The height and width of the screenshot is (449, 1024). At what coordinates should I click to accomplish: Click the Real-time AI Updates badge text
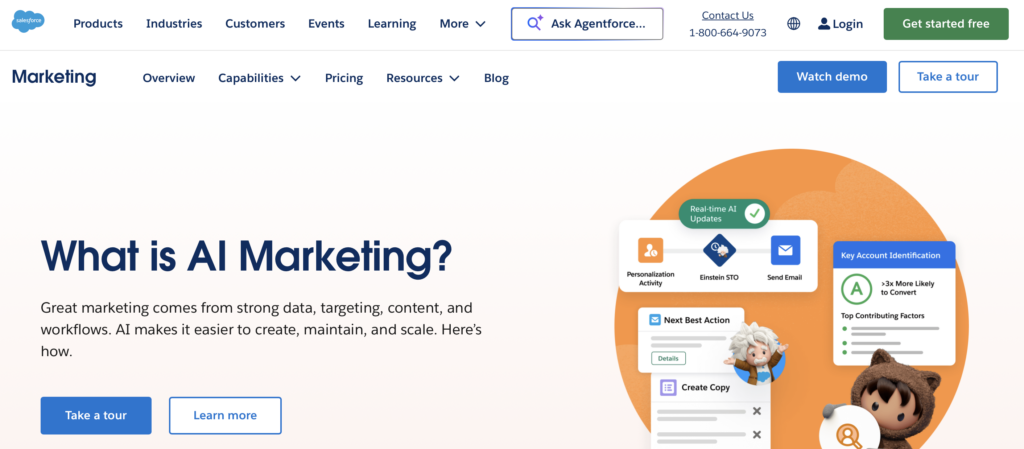pos(713,213)
